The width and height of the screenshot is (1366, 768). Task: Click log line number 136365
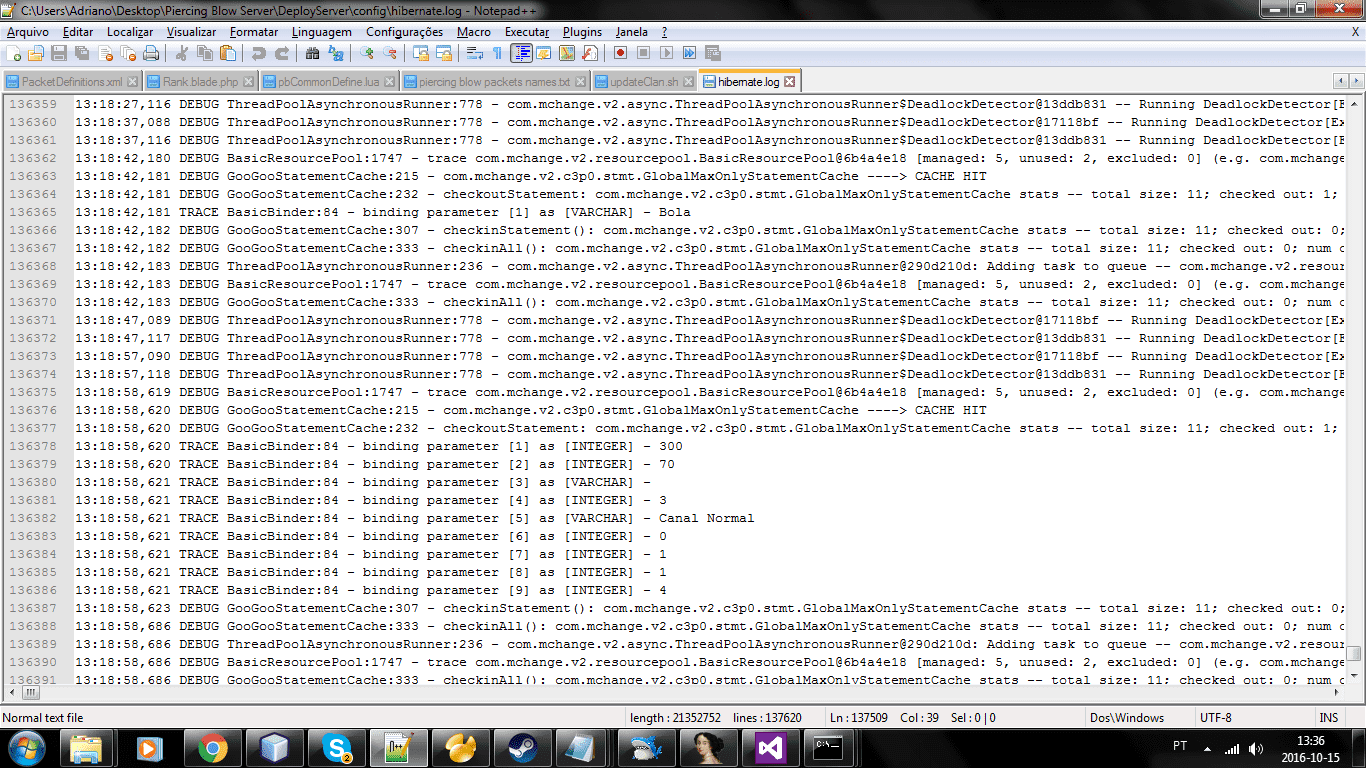tap(33, 212)
